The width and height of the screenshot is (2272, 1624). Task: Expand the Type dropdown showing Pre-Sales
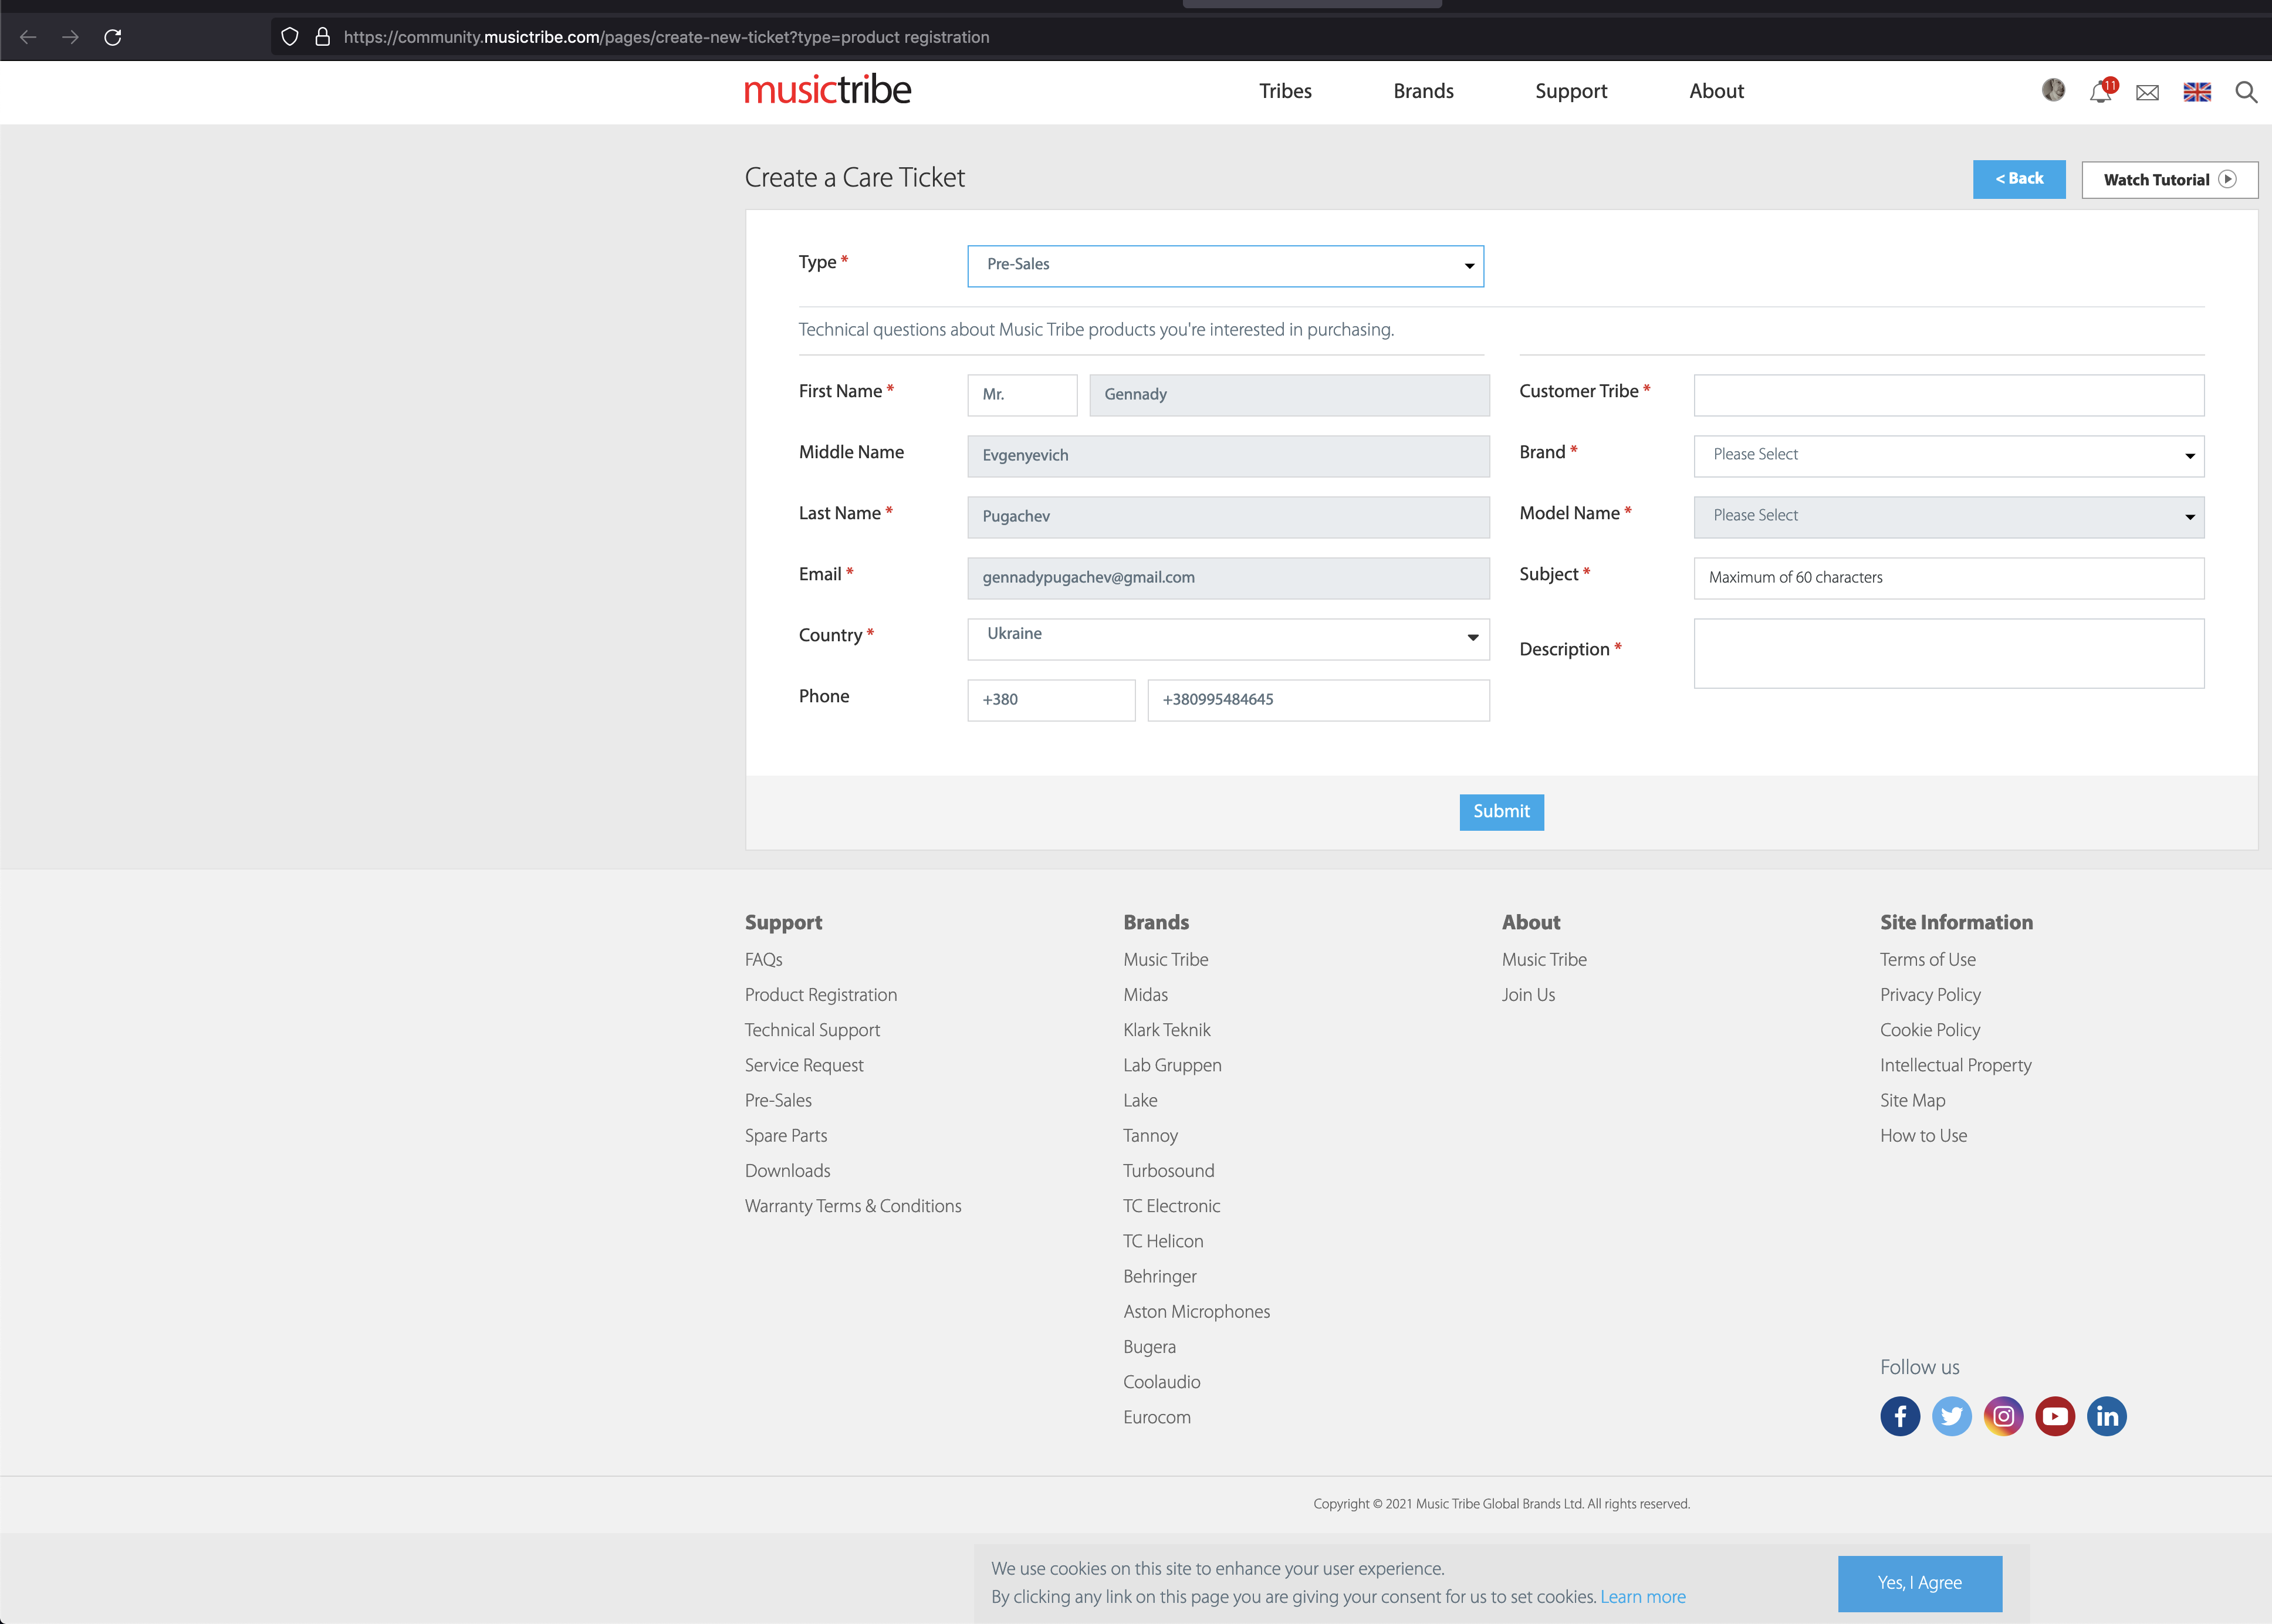point(1224,265)
